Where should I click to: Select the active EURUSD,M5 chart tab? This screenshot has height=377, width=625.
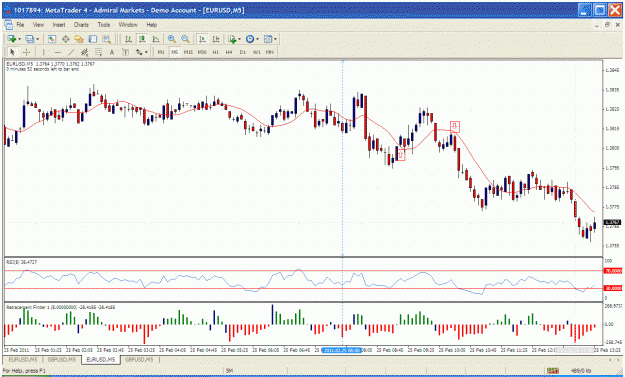point(101,359)
